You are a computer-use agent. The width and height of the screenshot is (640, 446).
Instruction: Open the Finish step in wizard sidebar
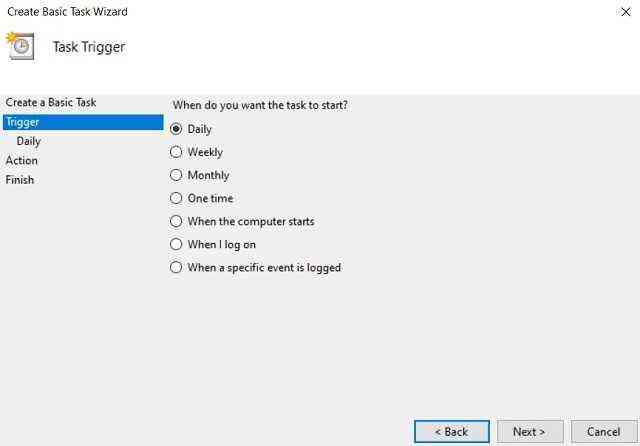pyautogui.click(x=20, y=180)
